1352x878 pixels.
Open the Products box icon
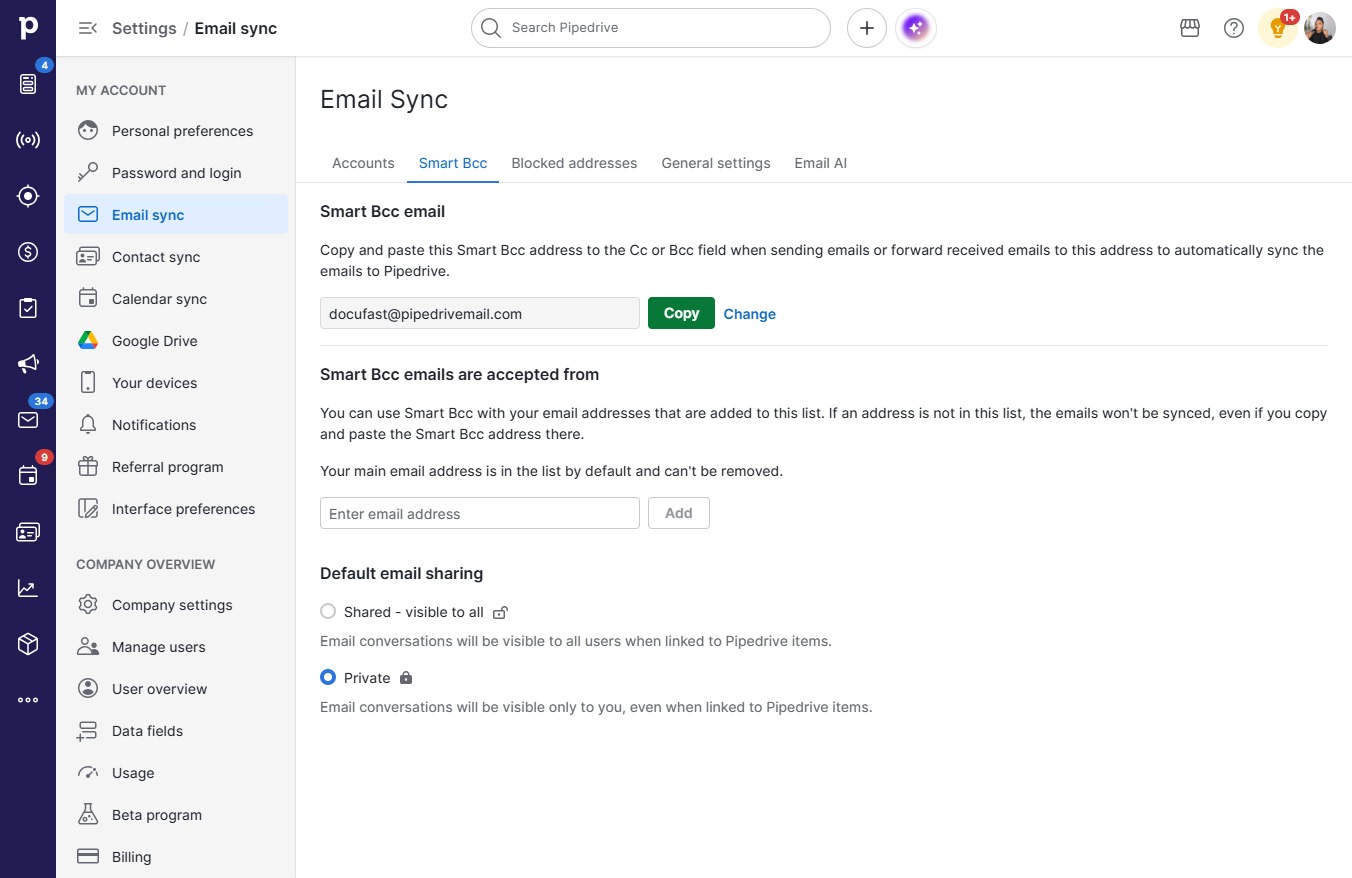click(28, 644)
